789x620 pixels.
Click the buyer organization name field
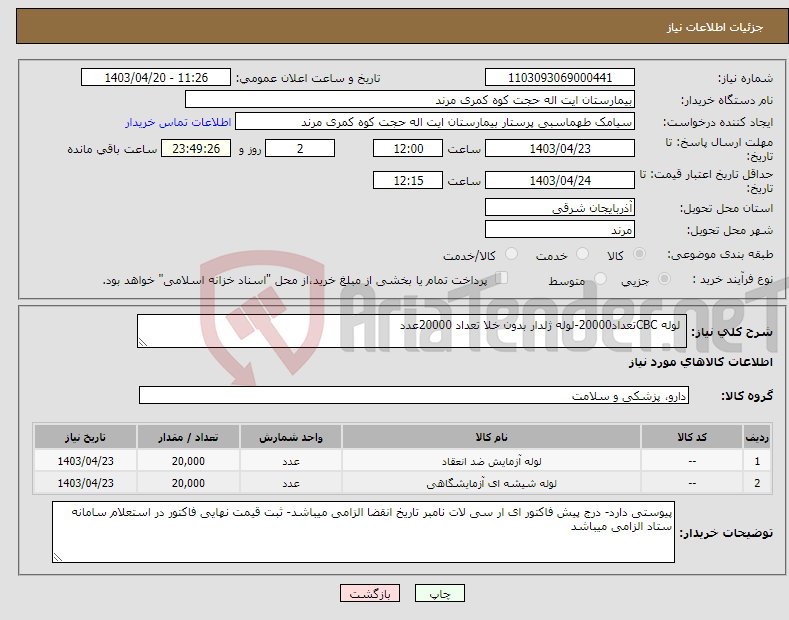point(410,100)
